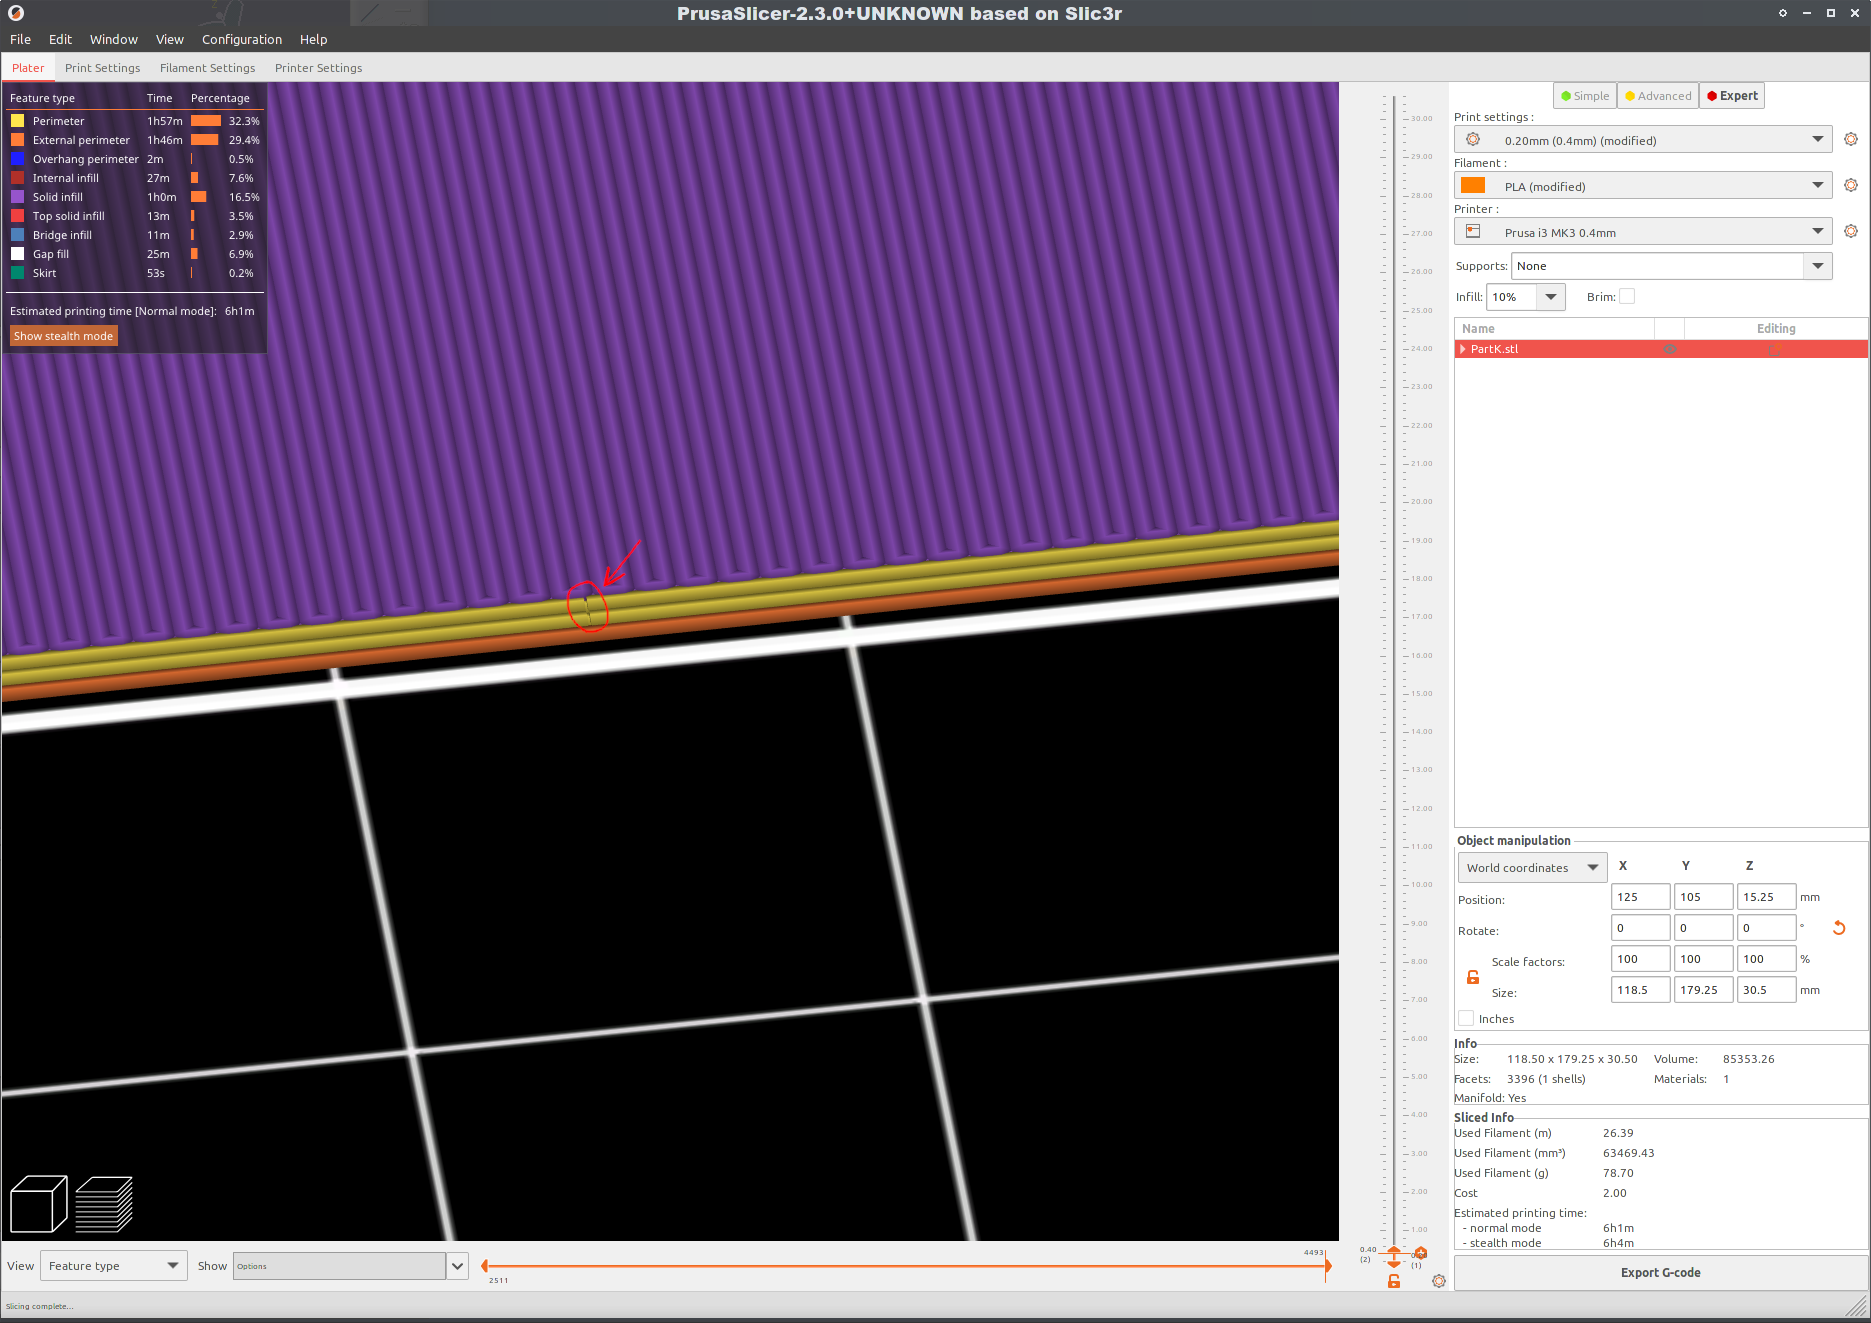Open the Supports dropdown
Viewport: 1871px width, 1323px height.
pos(1818,265)
